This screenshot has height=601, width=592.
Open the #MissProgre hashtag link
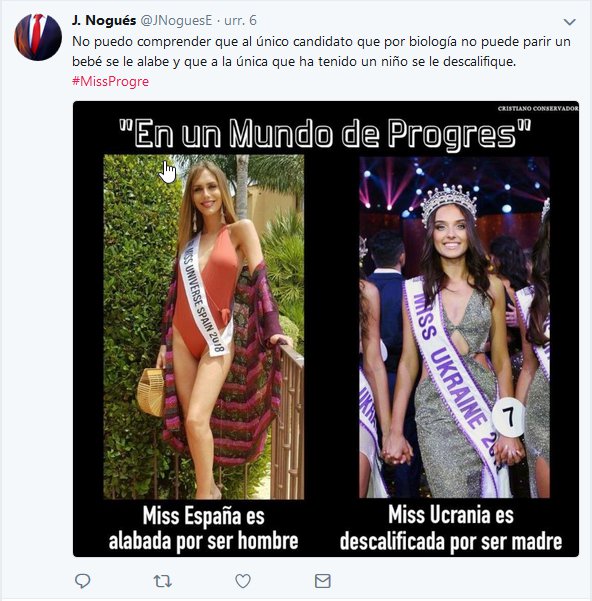(110, 81)
